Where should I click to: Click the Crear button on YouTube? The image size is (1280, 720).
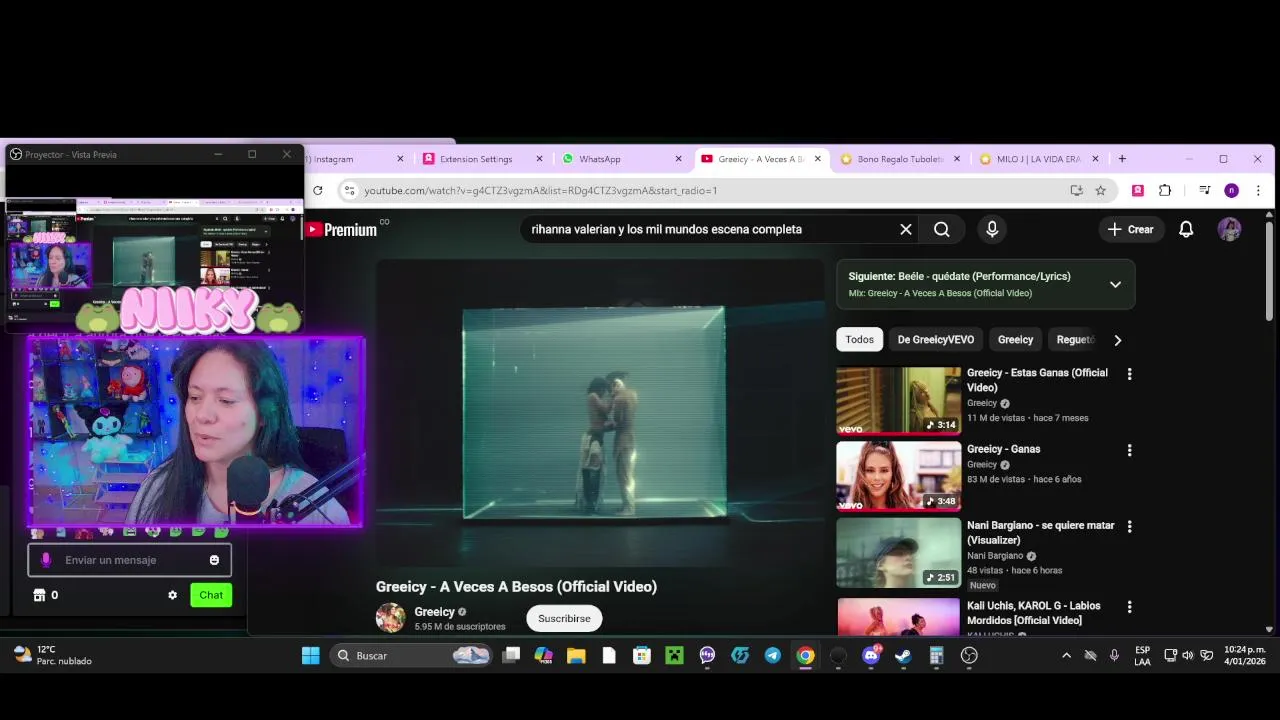tap(1130, 229)
